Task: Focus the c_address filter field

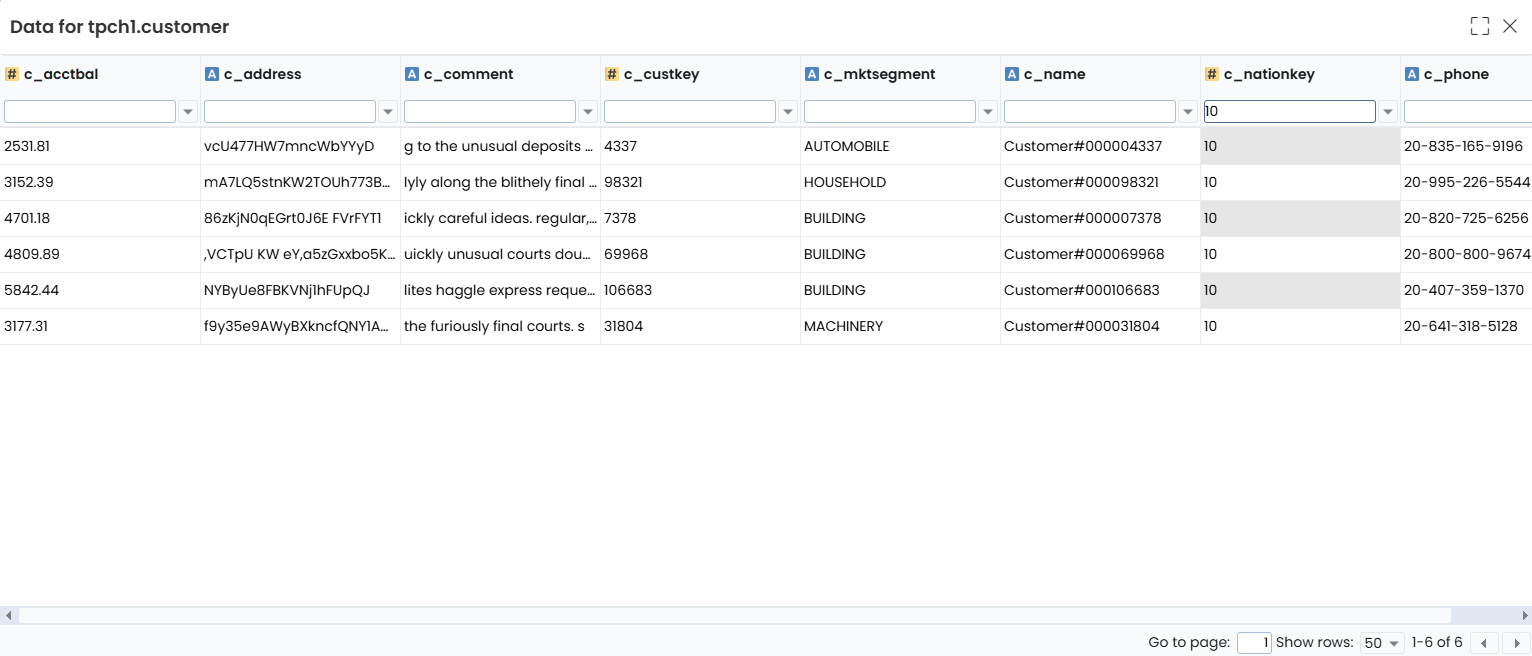Action: (x=290, y=111)
